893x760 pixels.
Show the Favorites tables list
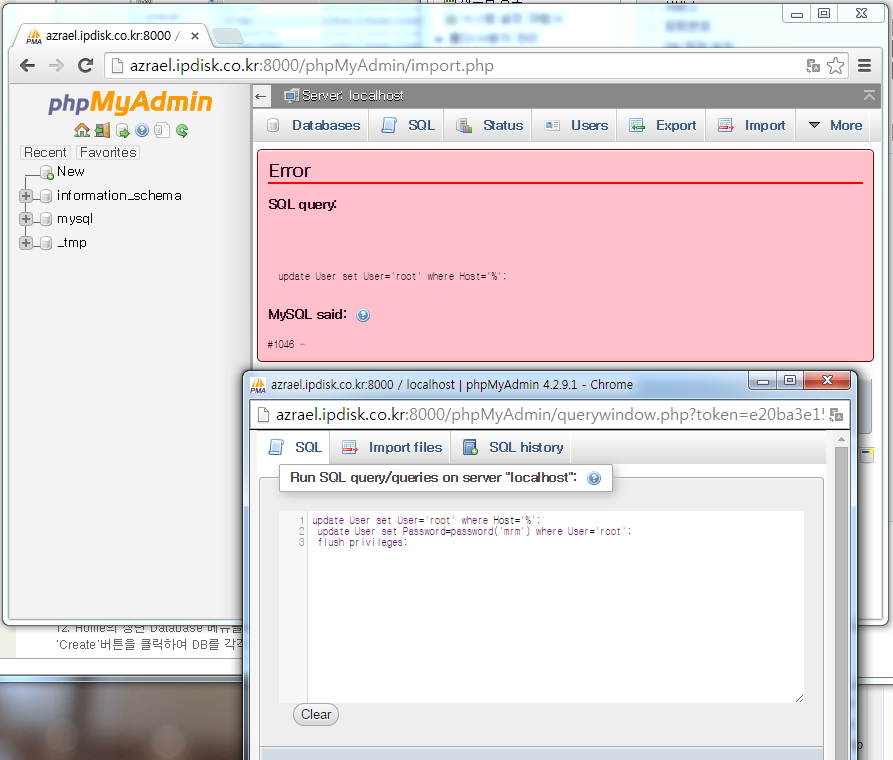coord(108,153)
